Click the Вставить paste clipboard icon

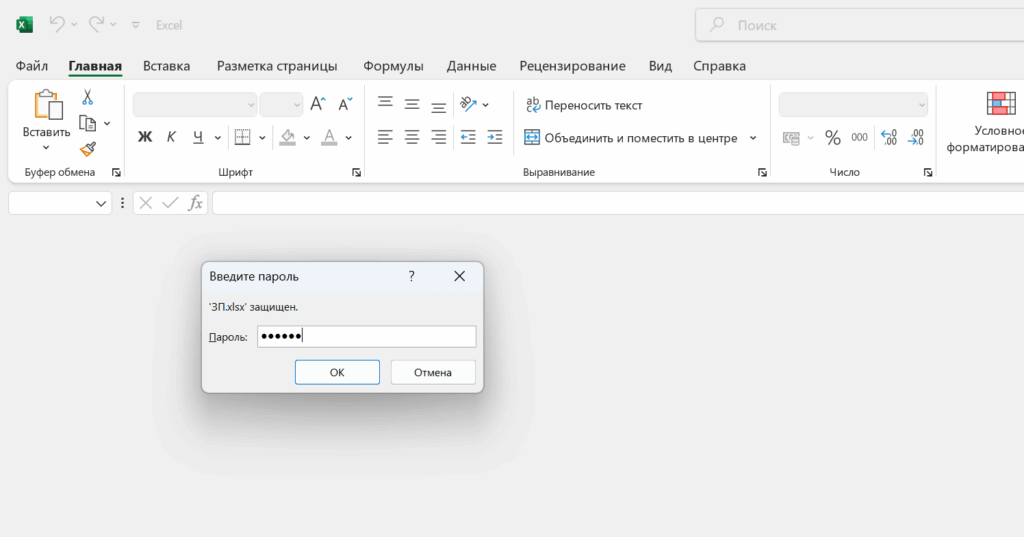pos(48,105)
